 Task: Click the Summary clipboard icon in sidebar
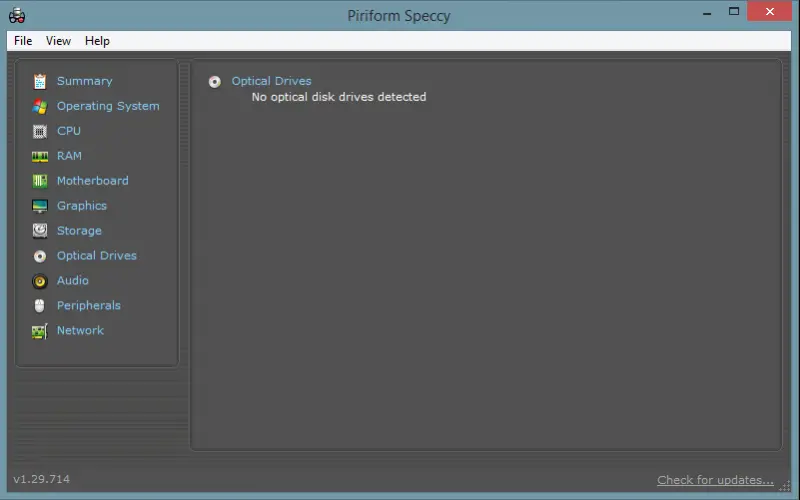[39, 81]
